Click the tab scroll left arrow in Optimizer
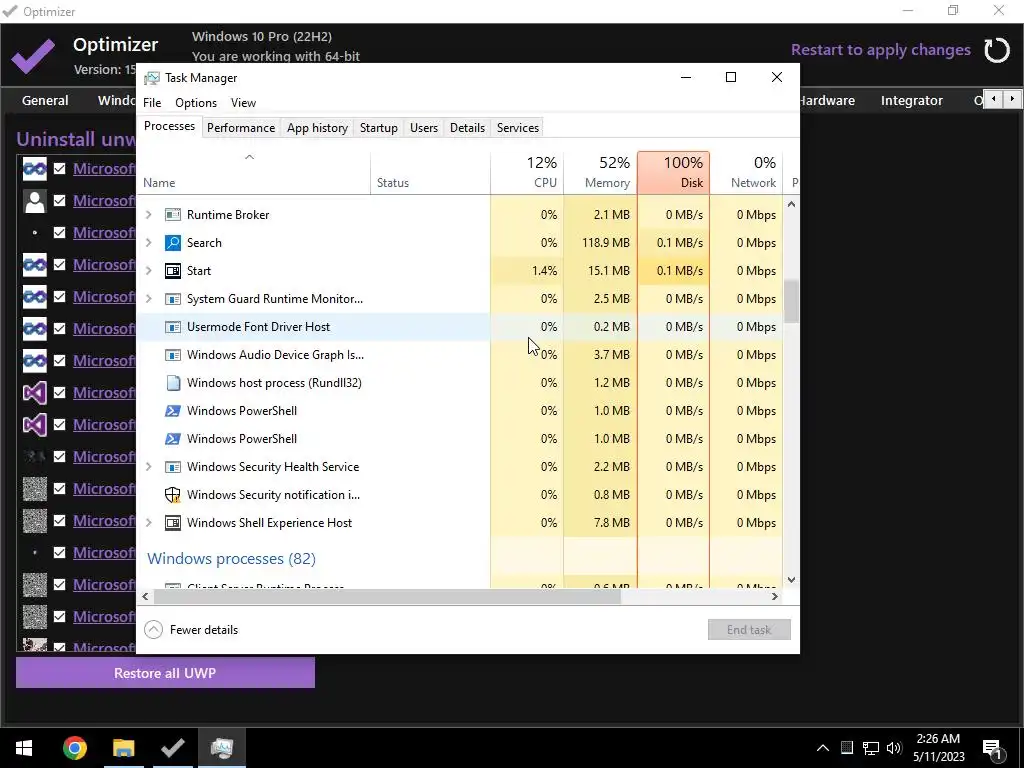Image resolution: width=1024 pixels, height=768 pixels. 993,99
